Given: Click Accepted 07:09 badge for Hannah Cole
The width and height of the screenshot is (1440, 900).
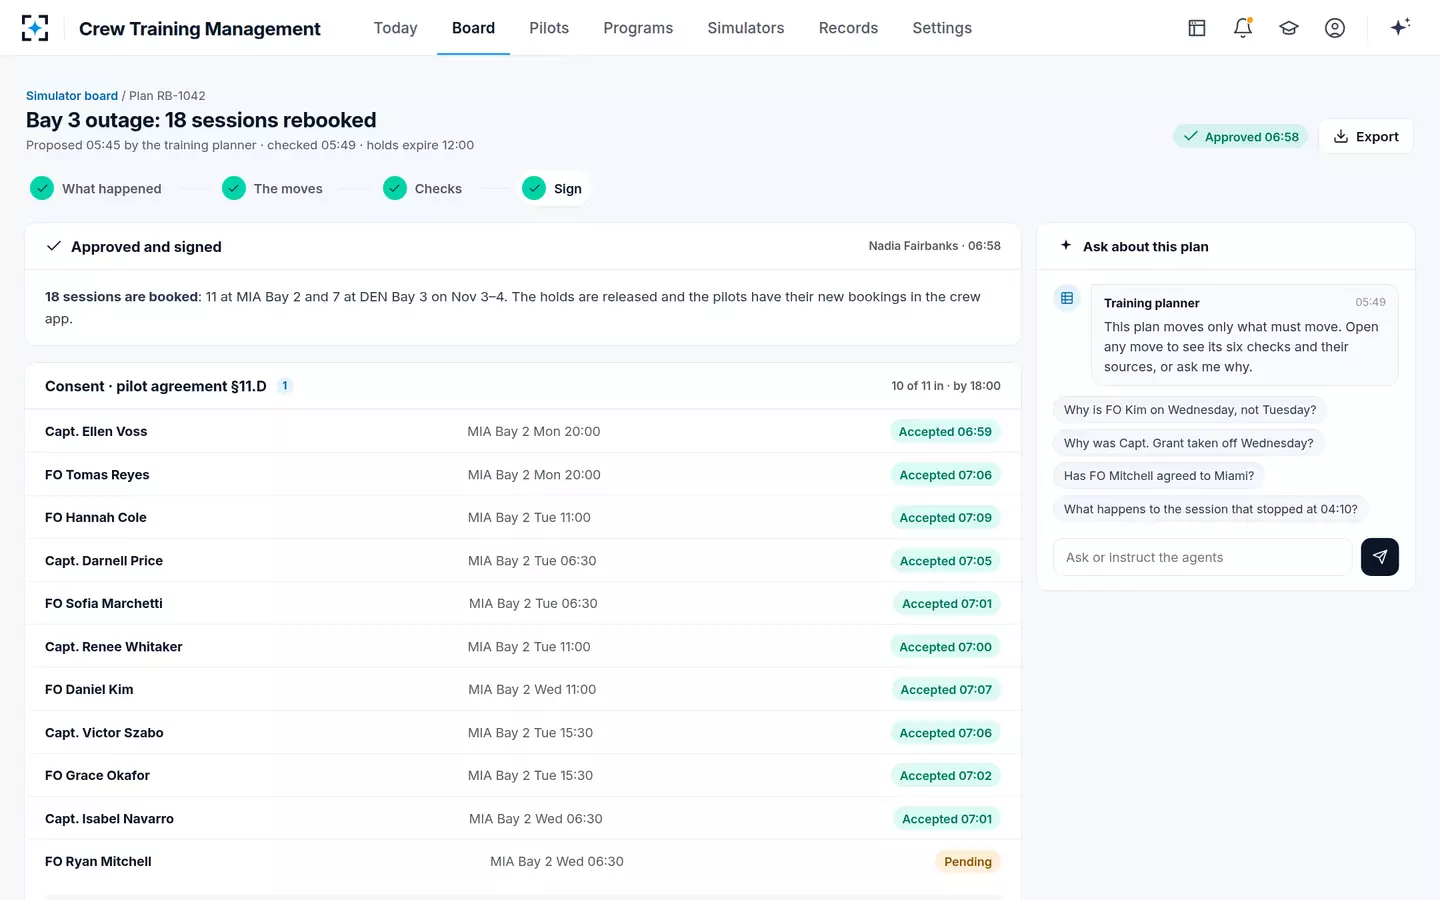Looking at the screenshot, I should coord(945,518).
